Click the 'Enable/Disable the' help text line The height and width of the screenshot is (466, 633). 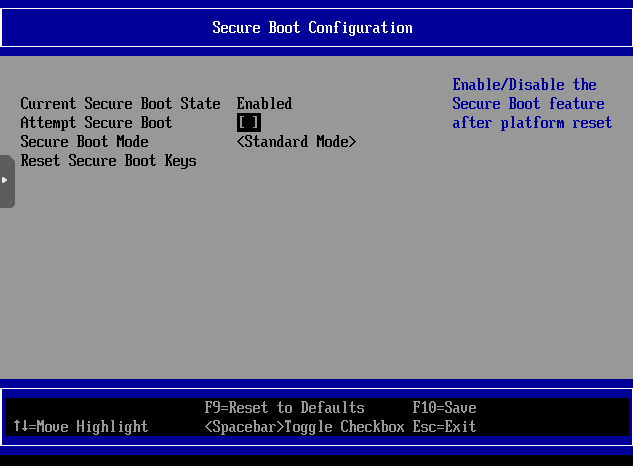[524, 85]
